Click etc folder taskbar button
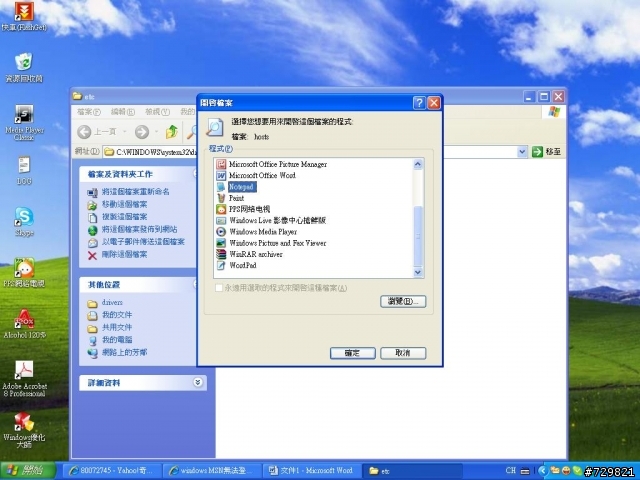 click(412, 471)
